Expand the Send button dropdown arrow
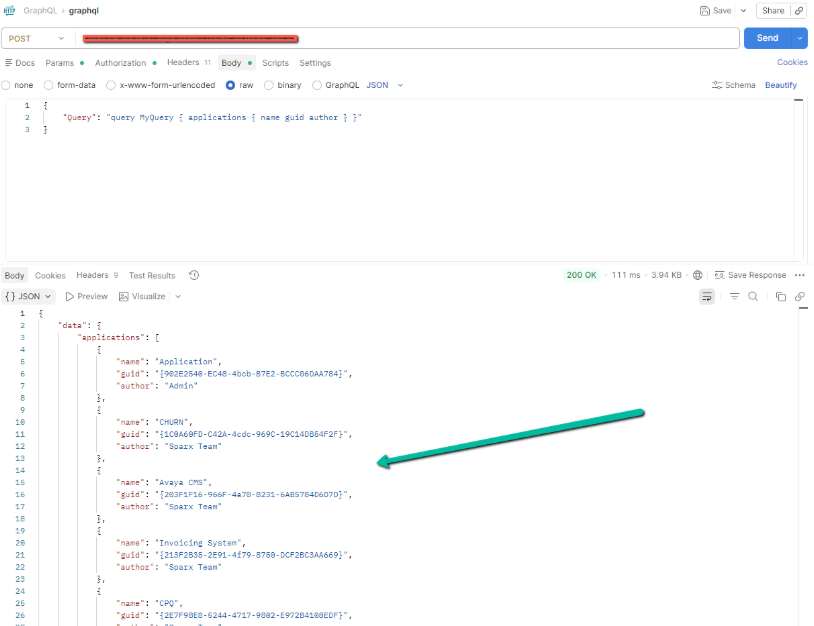Screen dimensions: 814x626 point(799,38)
